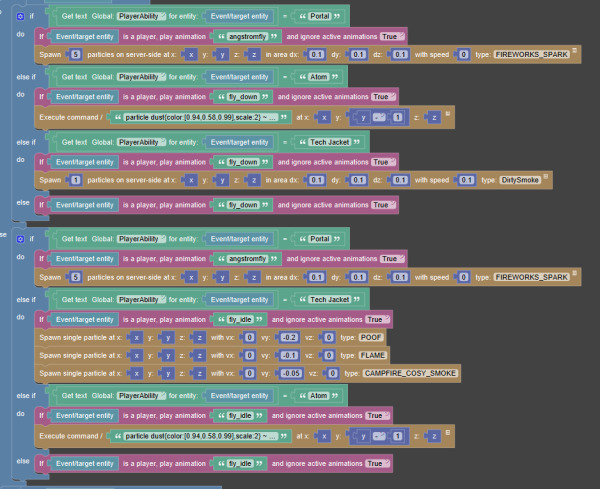Edit particle dust command text in upper if block
Image resolution: width=600 pixels, height=489 pixels.
200,117
